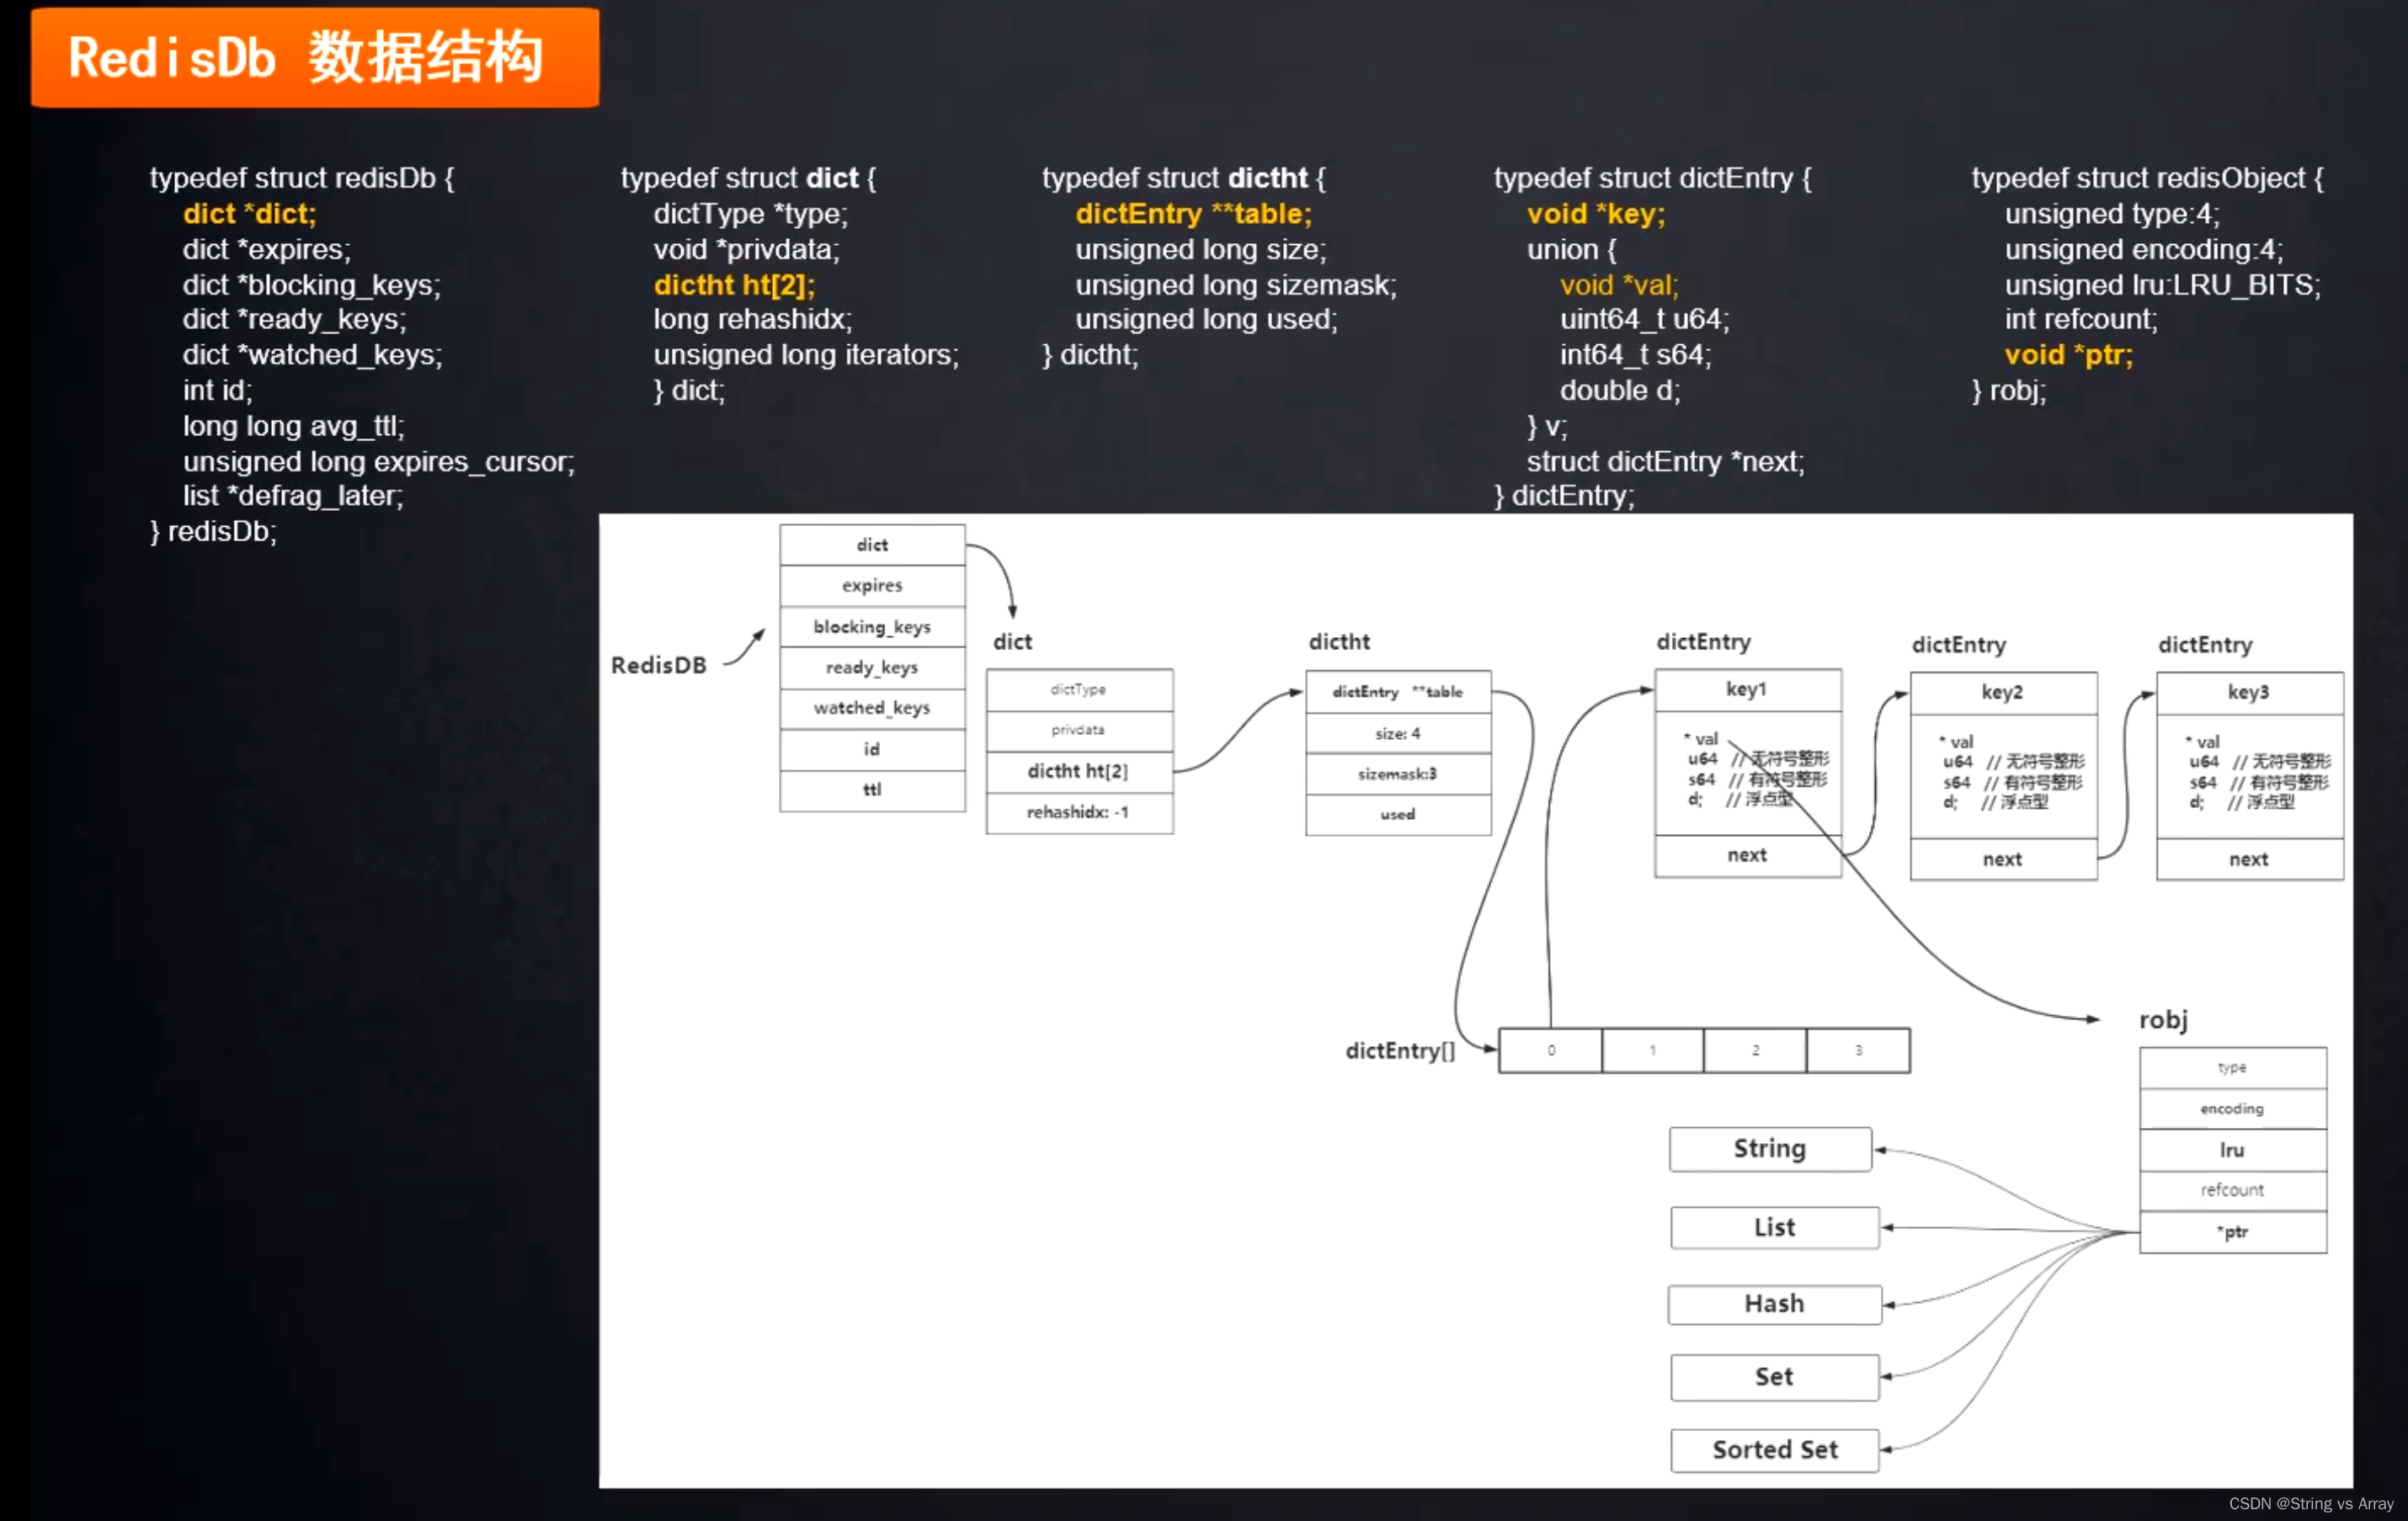Click the "long rehashidx;" code line
This screenshot has width=2408, height=1521.
point(752,319)
